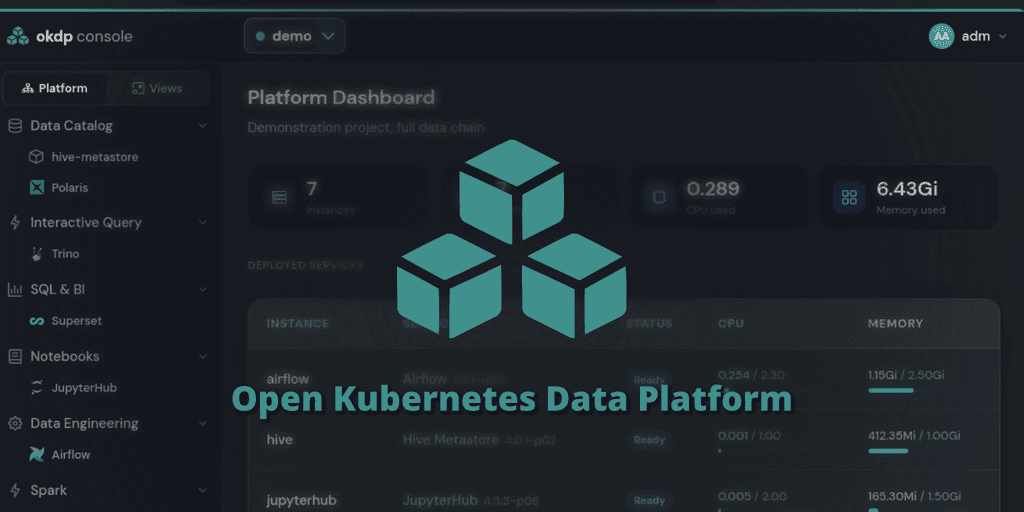Click the 0.289 CPU value

[x=712, y=189]
